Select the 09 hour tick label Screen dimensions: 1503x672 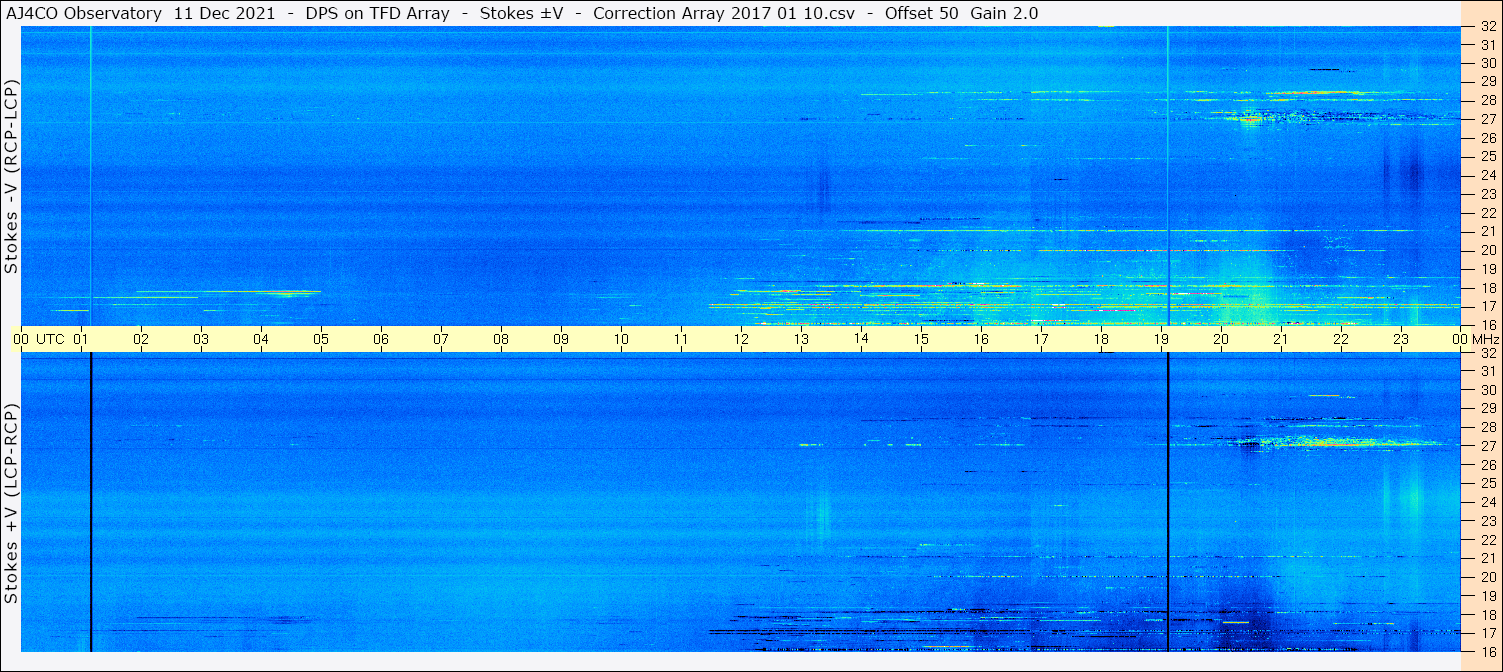pyautogui.click(x=561, y=339)
